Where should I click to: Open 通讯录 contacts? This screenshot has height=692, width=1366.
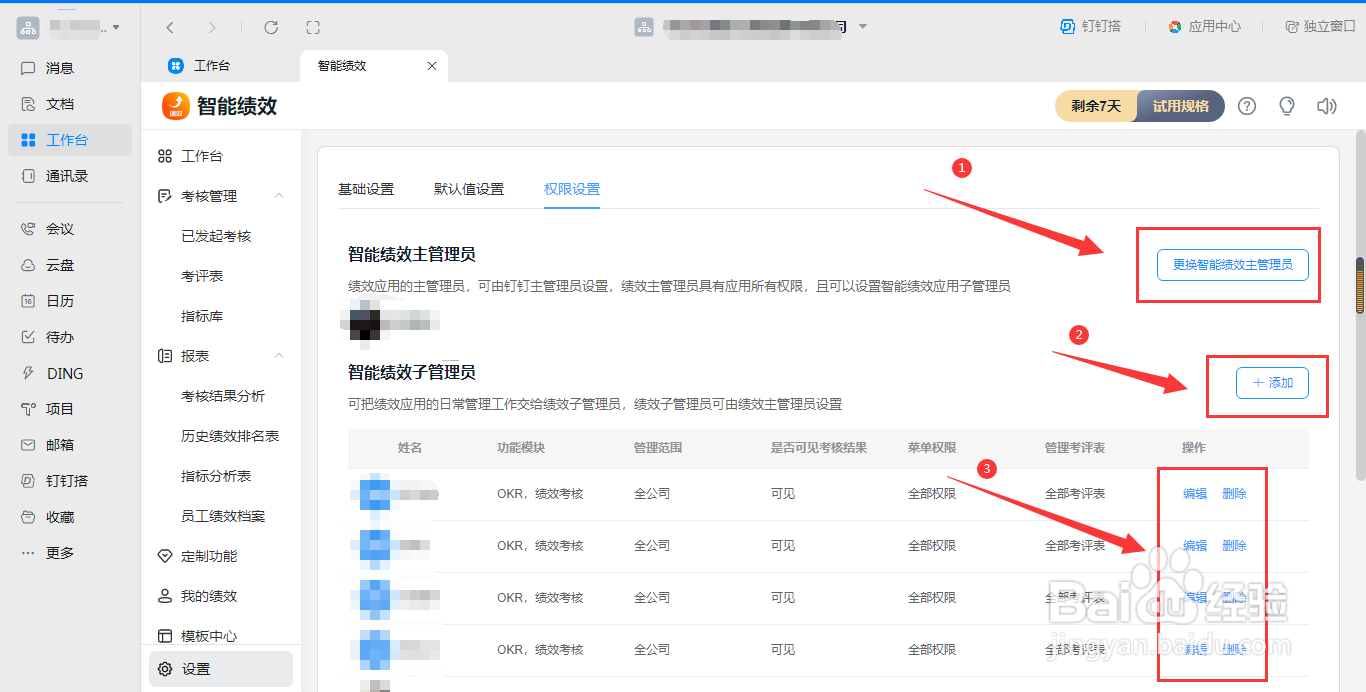point(69,176)
